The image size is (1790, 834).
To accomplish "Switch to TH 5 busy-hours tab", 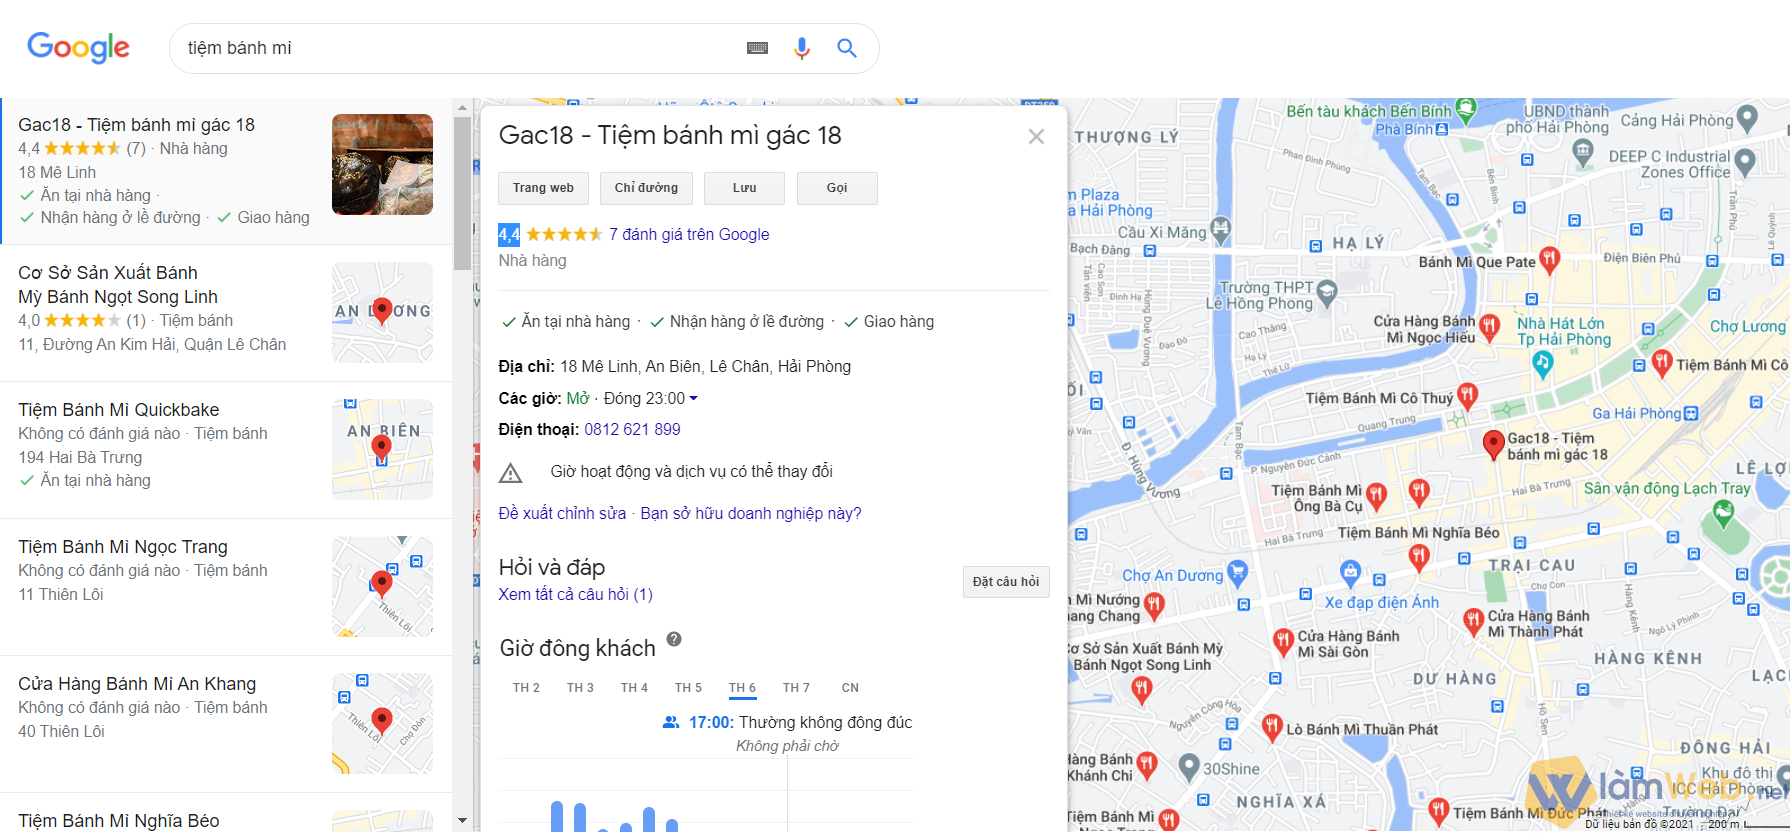I will point(688,688).
